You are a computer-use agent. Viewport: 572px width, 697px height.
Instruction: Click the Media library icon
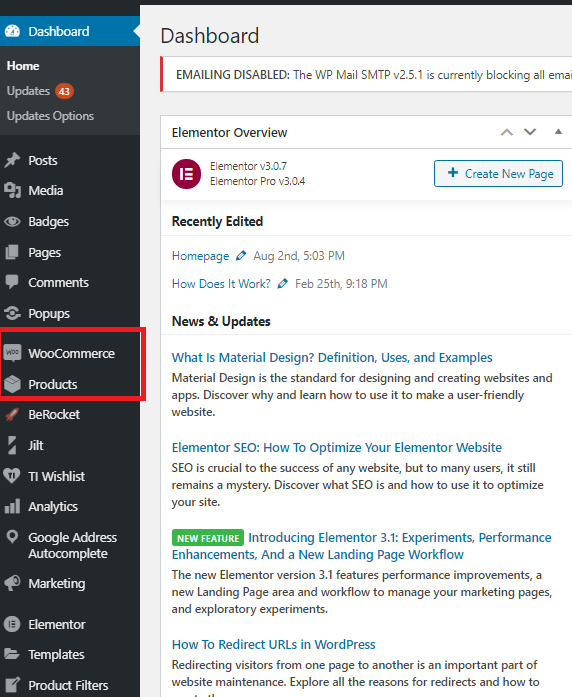(x=12, y=190)
